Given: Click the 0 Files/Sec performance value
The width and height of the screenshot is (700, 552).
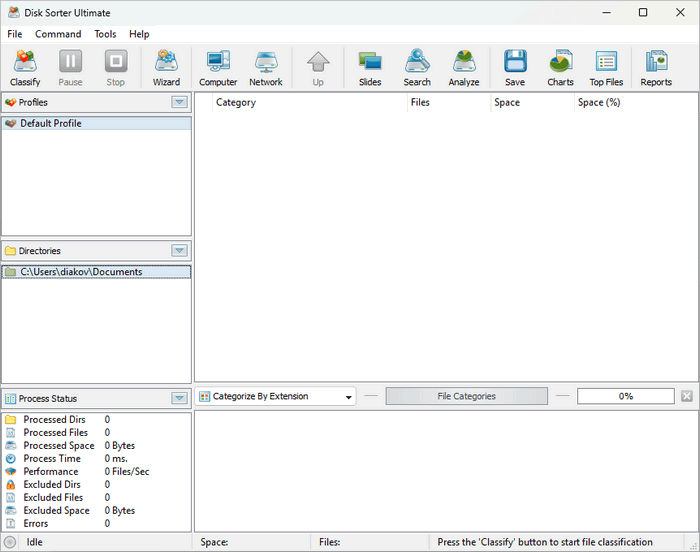Looking at the screenshot, I should [x=127, y=472].
